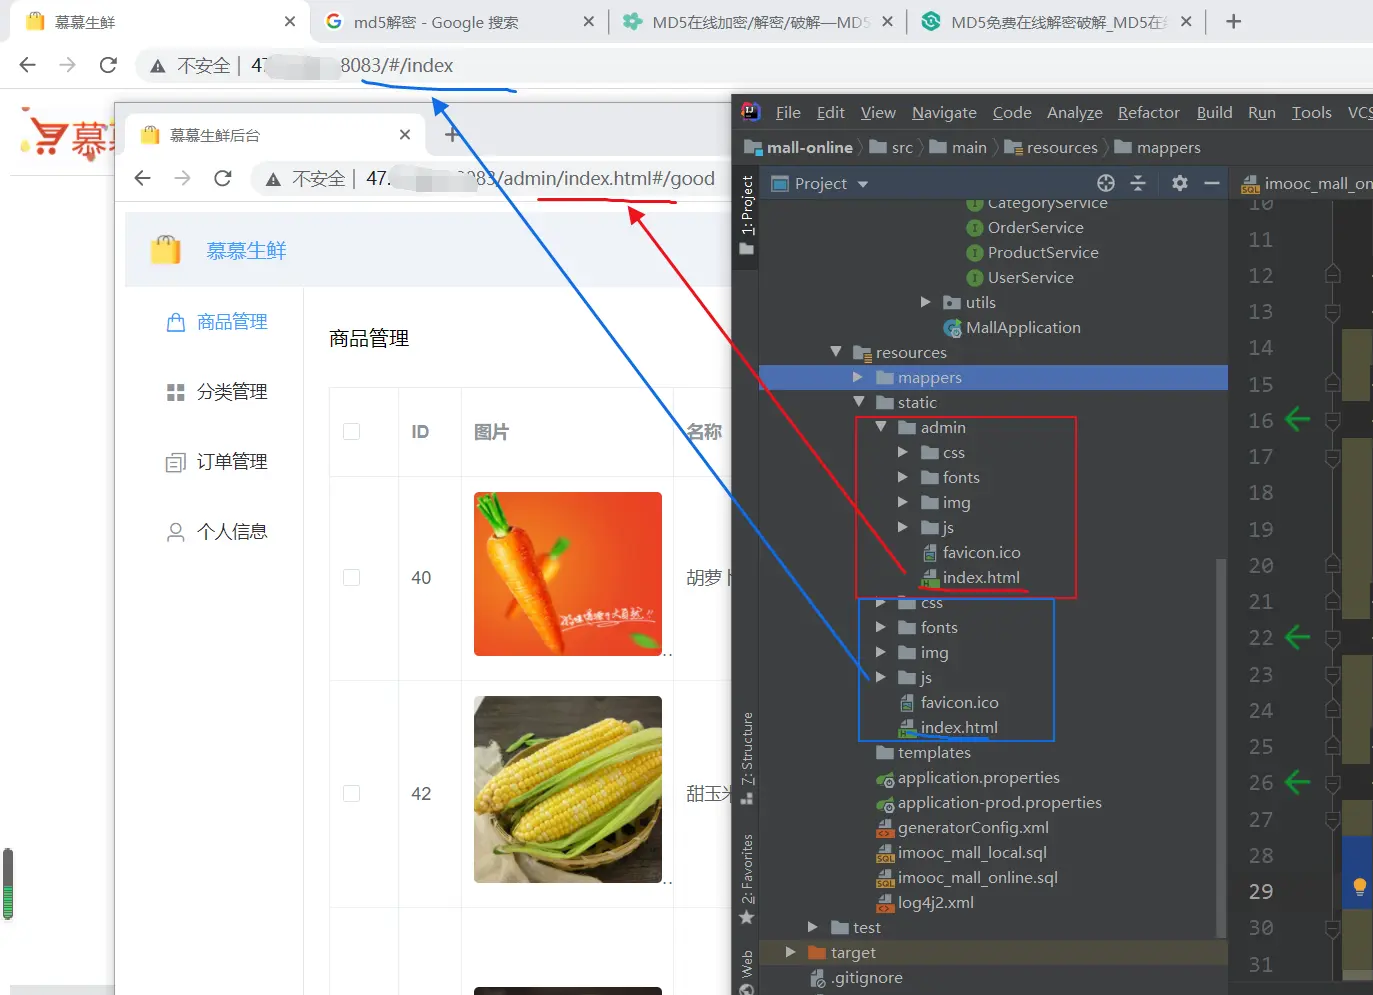
Task: Go back in the admin browser window
Action: (x=142, y=178)
